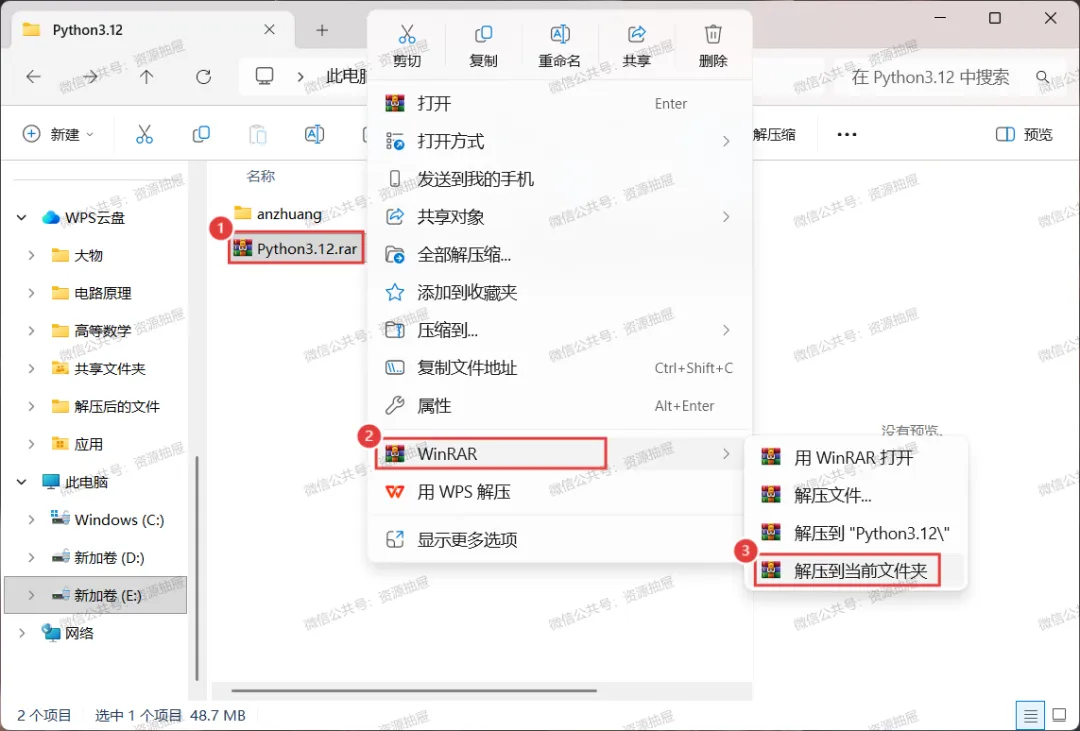Viewport: 1080px width, 731px height.
Task: Click the Share icon in context menu
Action: click(x=636, y=34)
